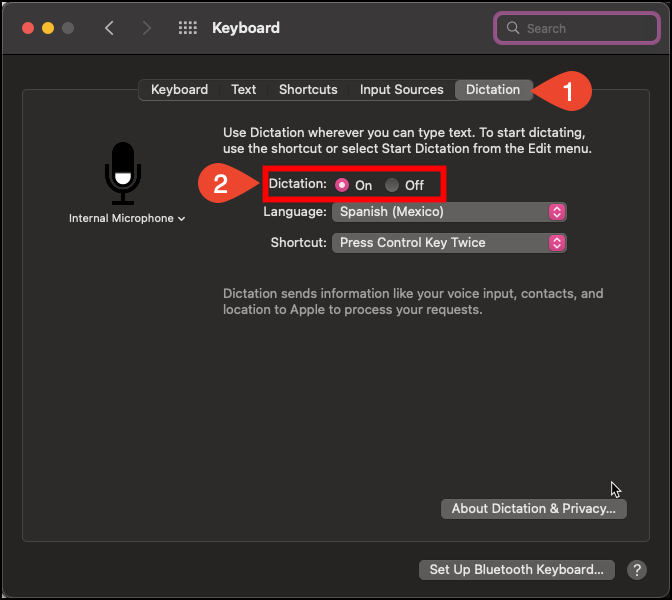Click About Dictation & Privacy button
Screen dimensions: 672x600
pos(533,509)
